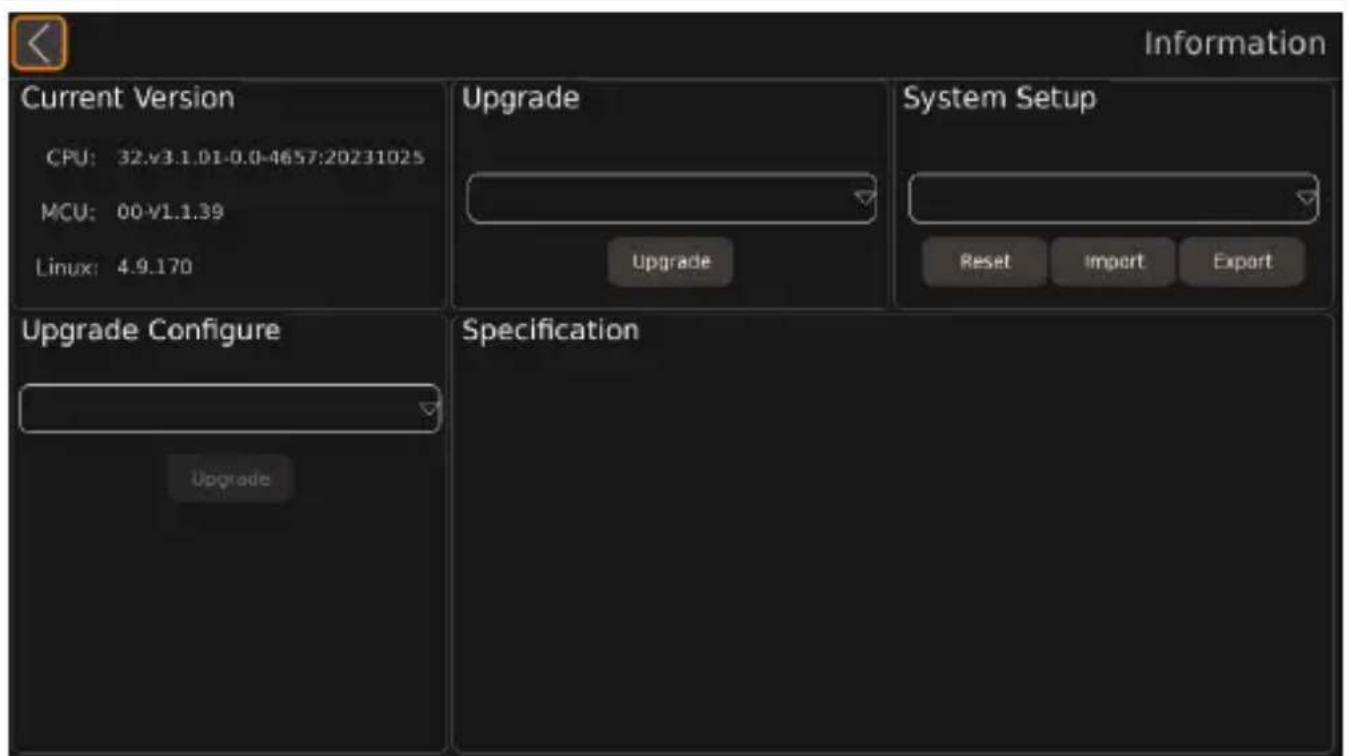The image size is (1348, 756).
Task: Go back using the arrow icon
Action: 39,44
